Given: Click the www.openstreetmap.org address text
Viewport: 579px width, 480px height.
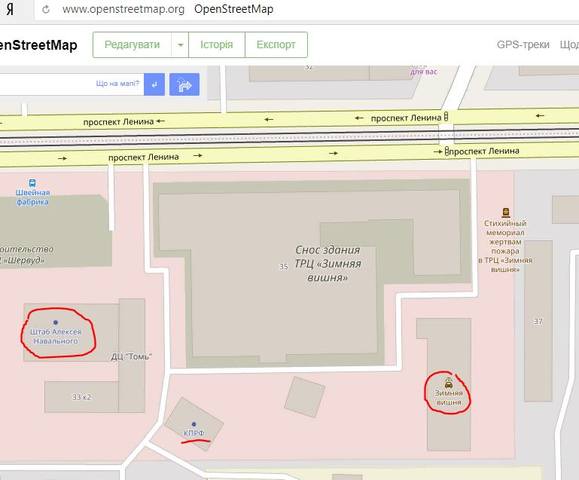Looking at the screenshot, I should coord(123,9).
